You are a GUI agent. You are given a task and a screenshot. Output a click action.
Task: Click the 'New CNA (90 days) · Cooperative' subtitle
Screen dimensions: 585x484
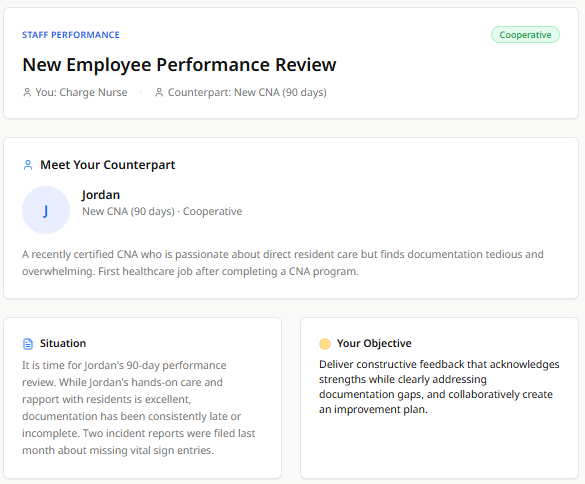coord(162,211)
